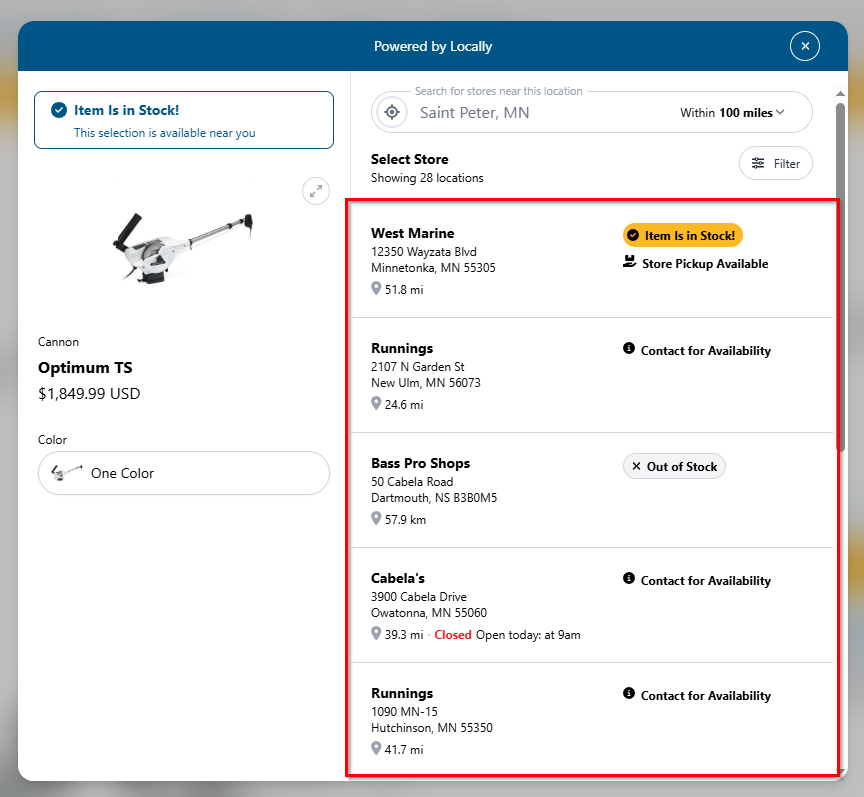Click the locate-me crosshair icon
Image resolution: width=864 pixels, height=797 pixels.
point(393,112)
